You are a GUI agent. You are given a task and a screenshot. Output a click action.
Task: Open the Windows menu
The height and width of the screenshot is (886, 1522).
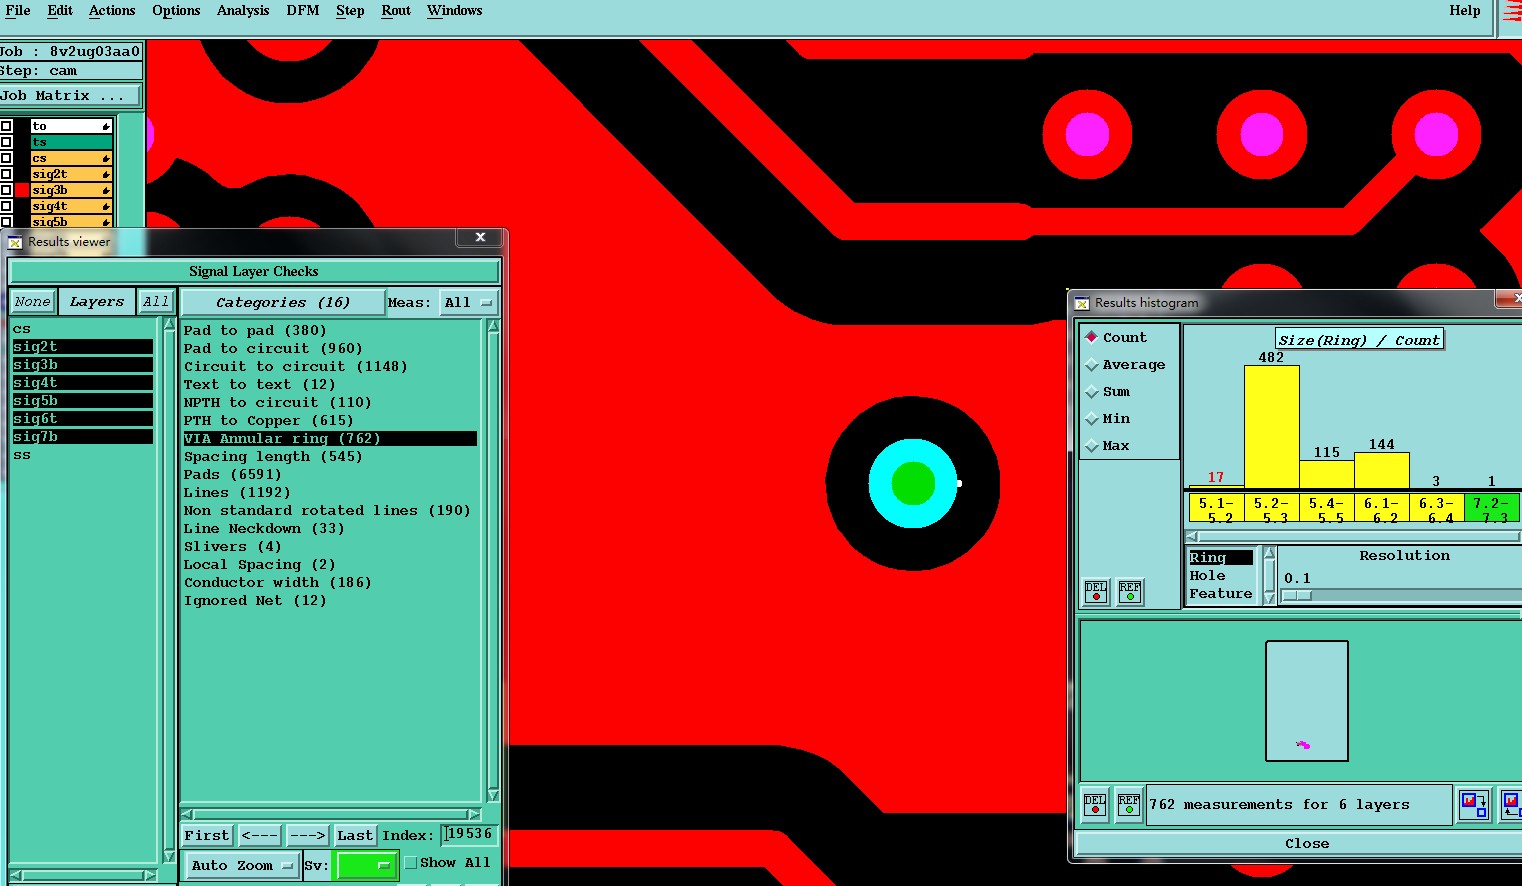[x=455, y=10]
